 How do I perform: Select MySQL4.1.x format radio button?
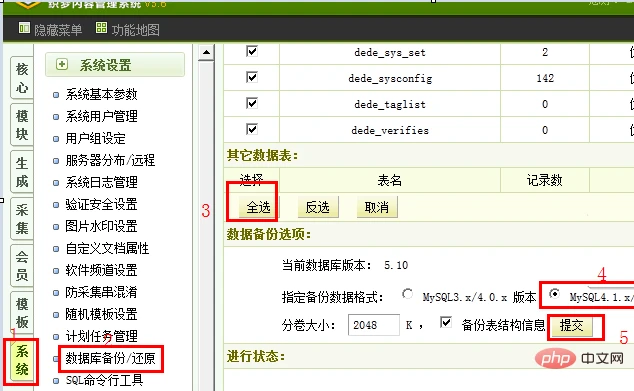pyautogui.click(x=555, y=294)
